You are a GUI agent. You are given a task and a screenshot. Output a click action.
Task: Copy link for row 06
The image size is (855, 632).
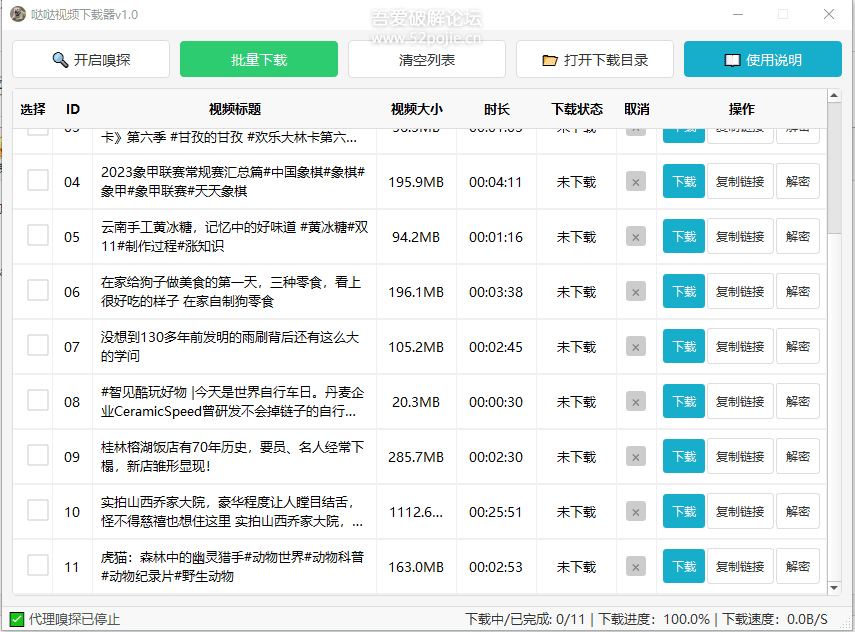(x=740, y=291)
